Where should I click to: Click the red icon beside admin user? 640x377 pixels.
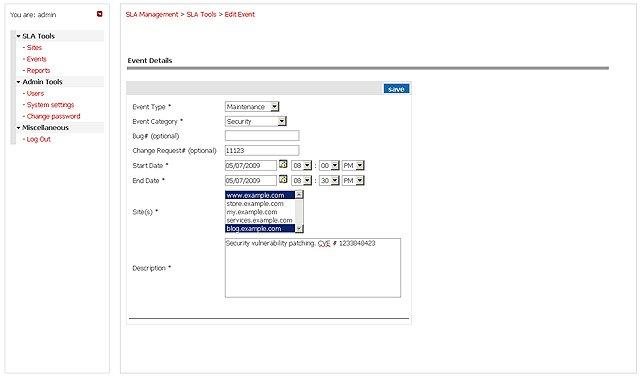point(100,14)
